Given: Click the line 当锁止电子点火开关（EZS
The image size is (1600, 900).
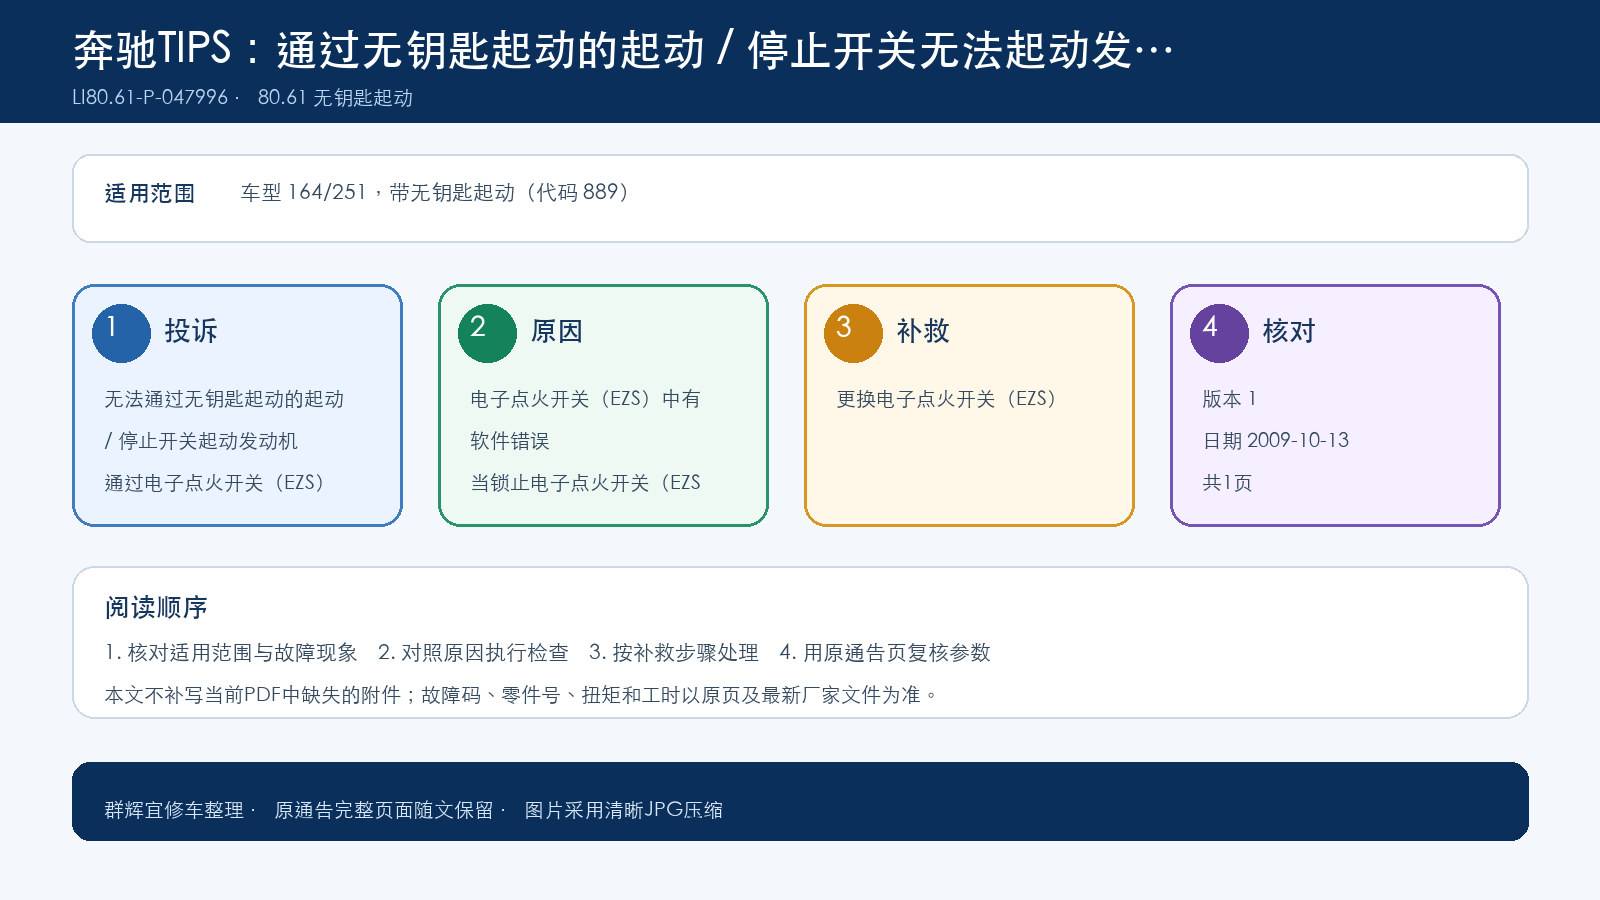Looking at the screenshot, I should coord(585,483).
